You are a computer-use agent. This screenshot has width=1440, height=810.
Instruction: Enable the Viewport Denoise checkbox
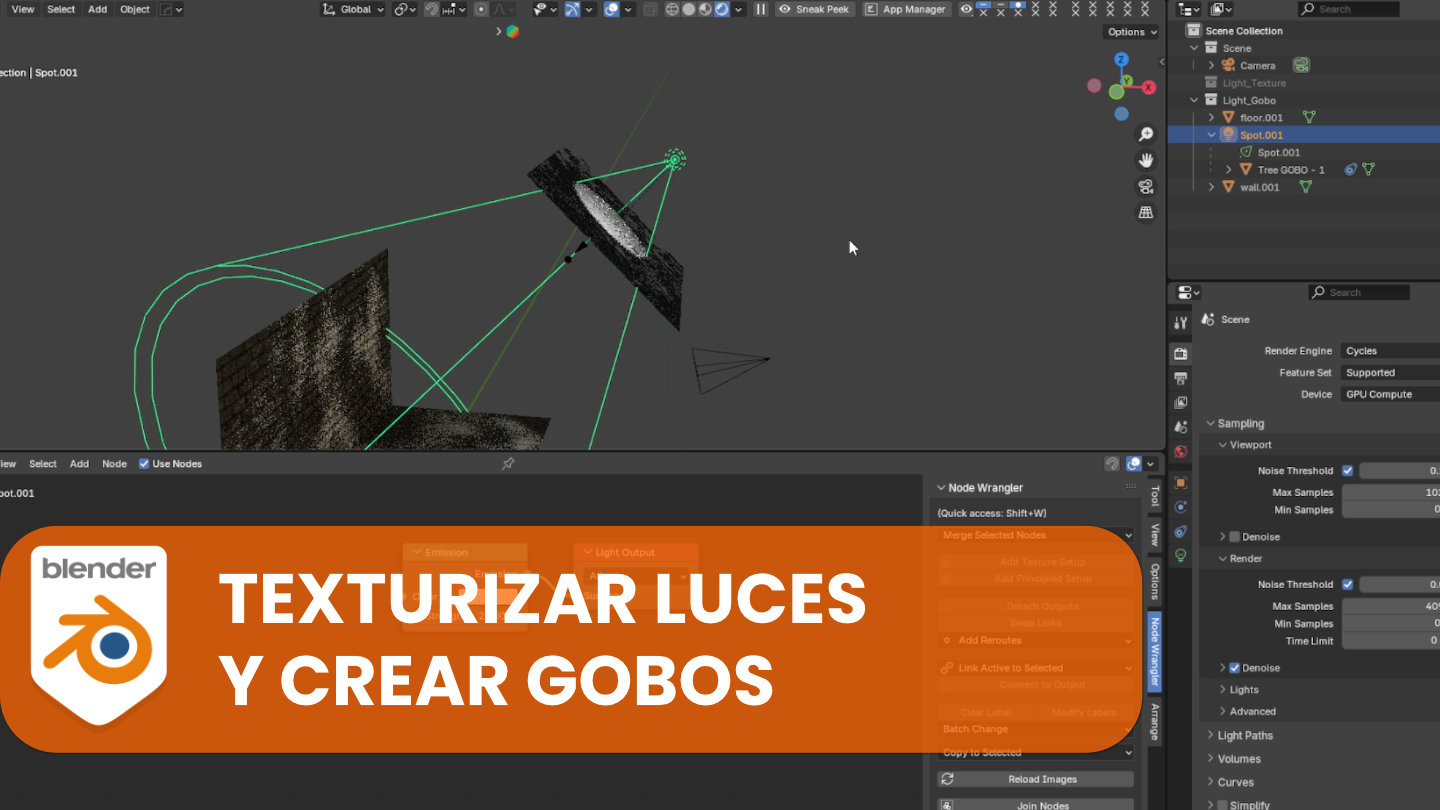[1234, 537]
